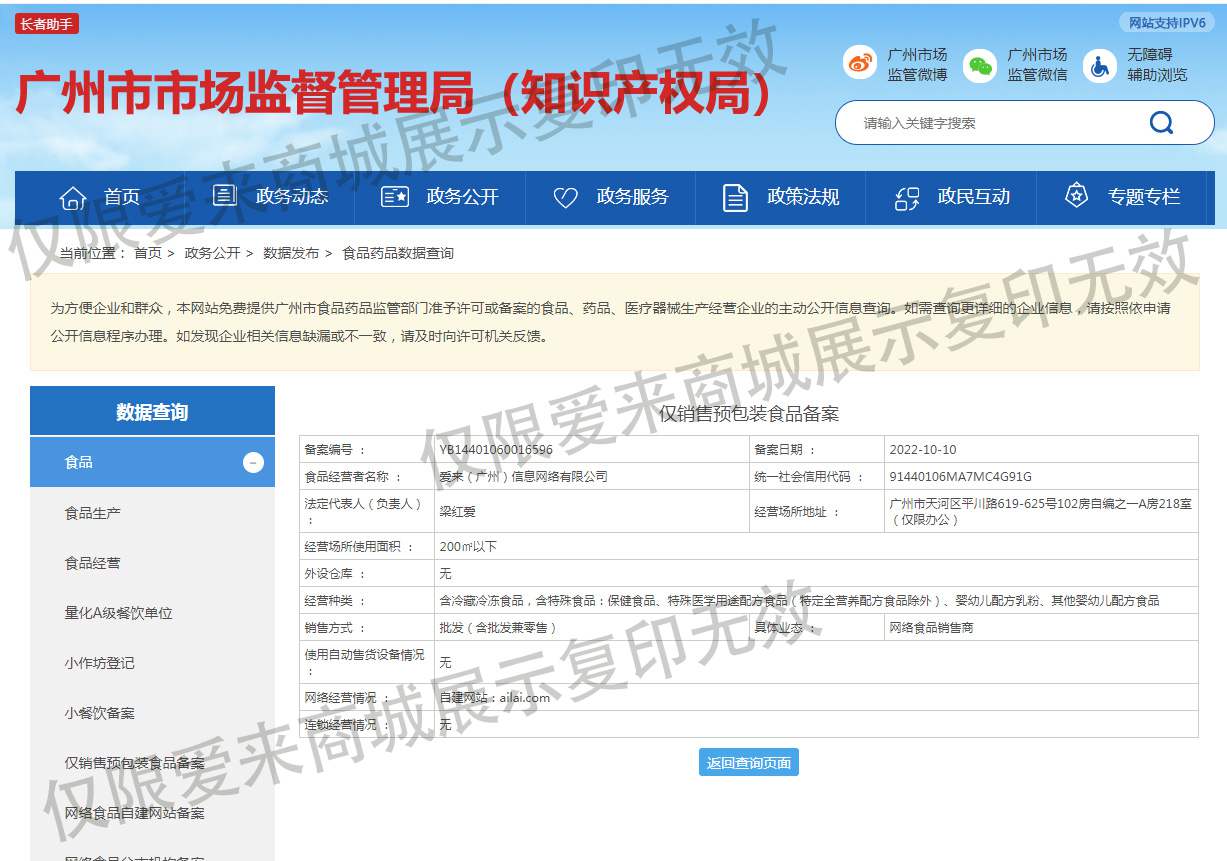Viewport: 1227px width, 861px height.
Task: Open the 政策法规 navigation menu
Action: point(781,197)
